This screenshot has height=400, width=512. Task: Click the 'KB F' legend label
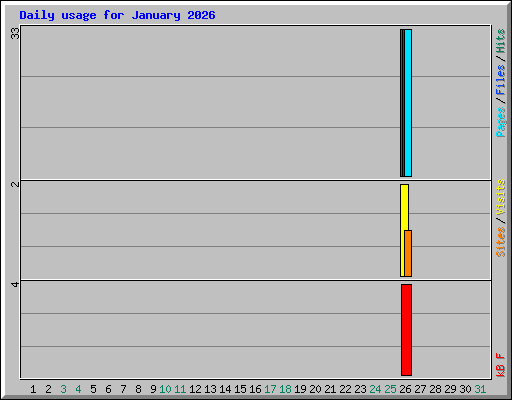pyautogui.click(x=500, y=365)
